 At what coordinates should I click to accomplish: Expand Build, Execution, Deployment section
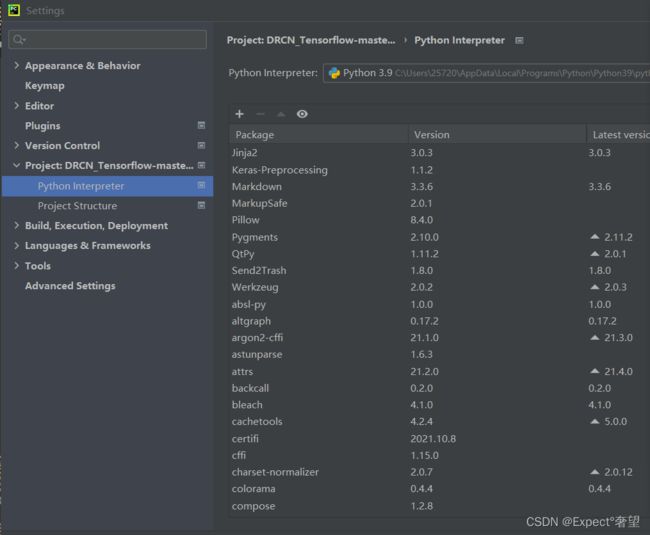[16, 225]
